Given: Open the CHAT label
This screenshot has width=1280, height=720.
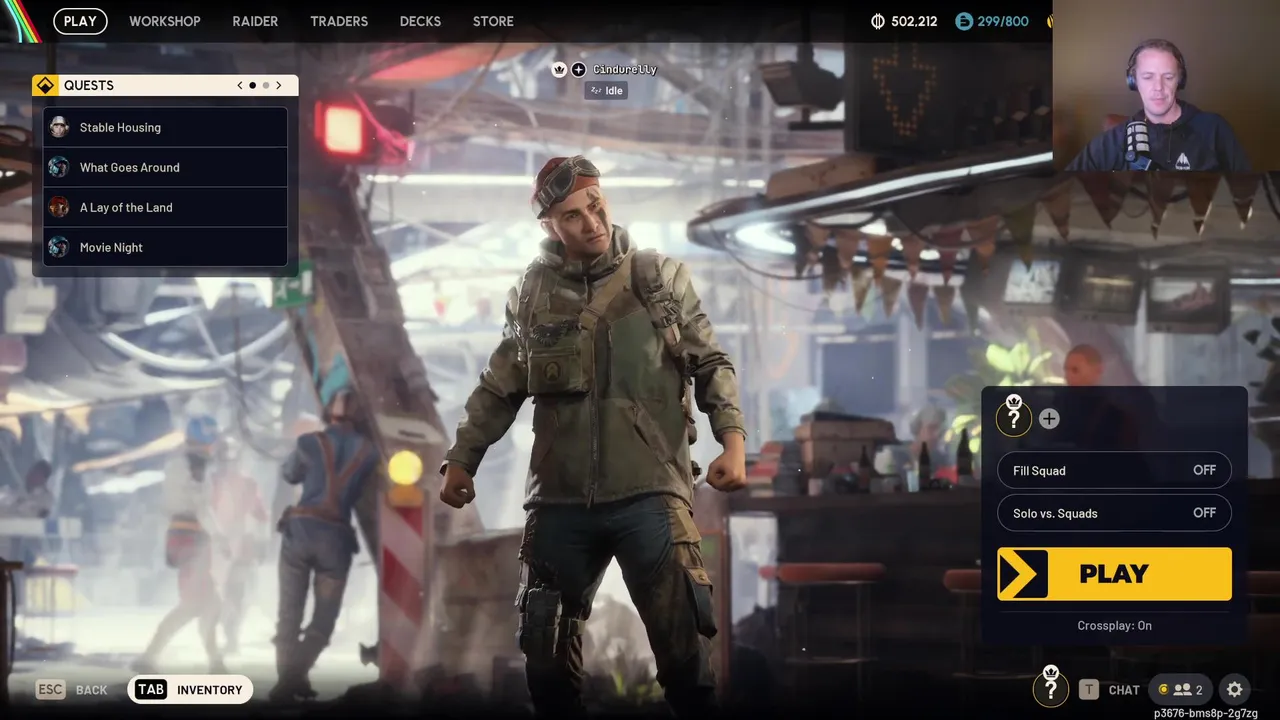Looking at the screenshot, I should pos(1124,690).
